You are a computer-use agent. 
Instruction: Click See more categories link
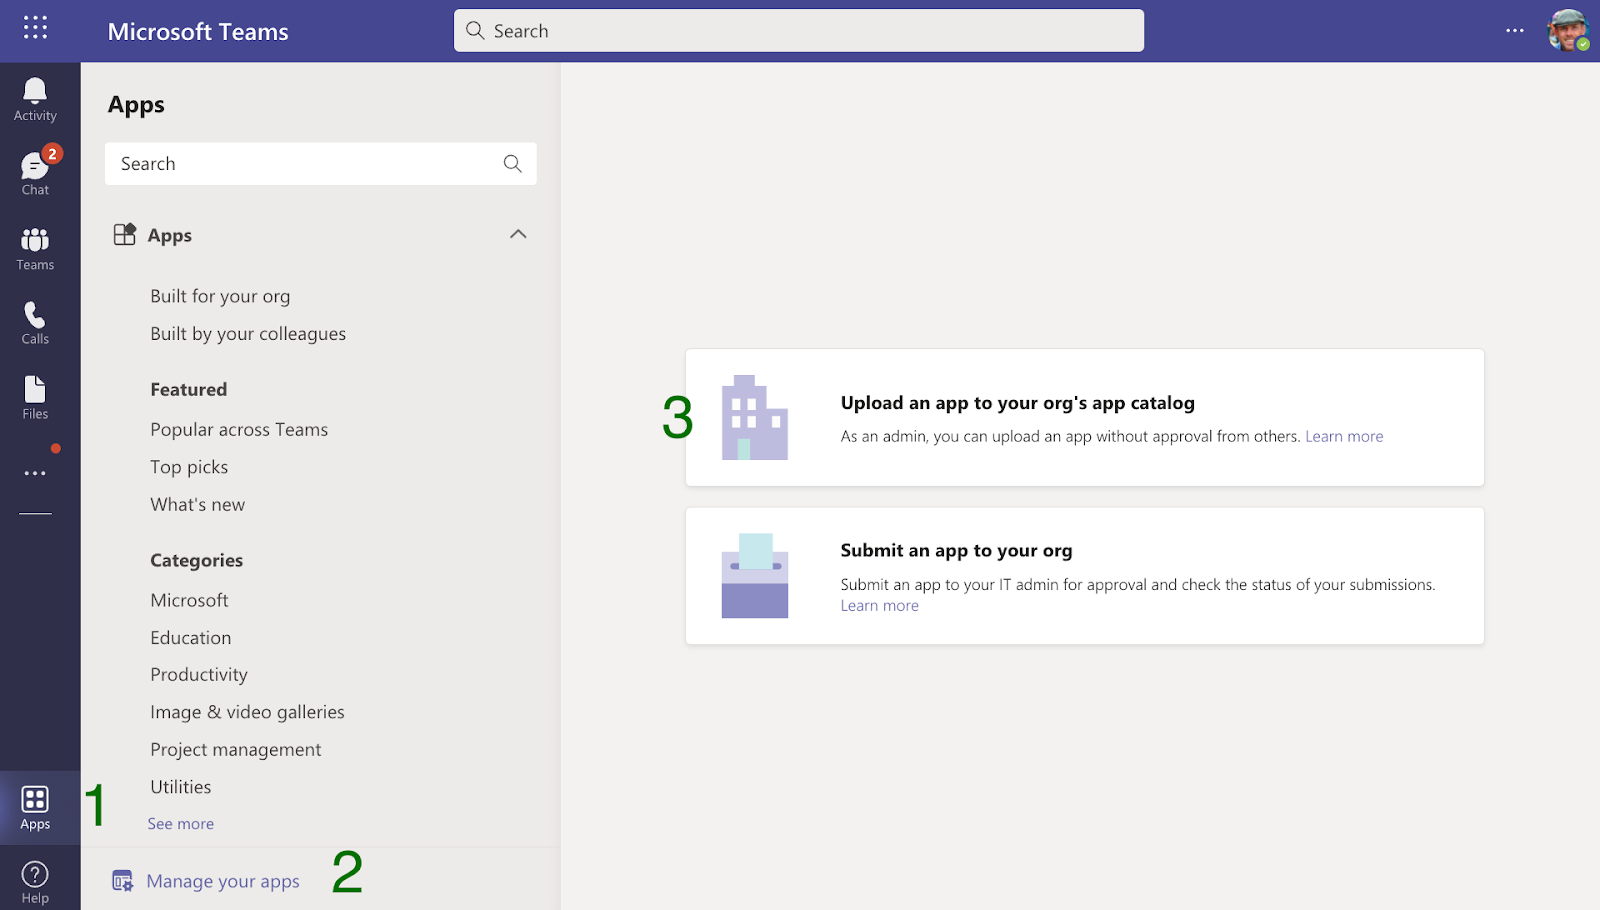[181, 824]
